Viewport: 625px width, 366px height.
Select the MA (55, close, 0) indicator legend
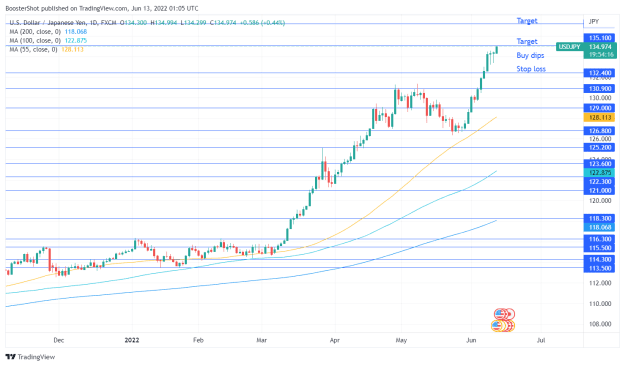tap(46, 49)
